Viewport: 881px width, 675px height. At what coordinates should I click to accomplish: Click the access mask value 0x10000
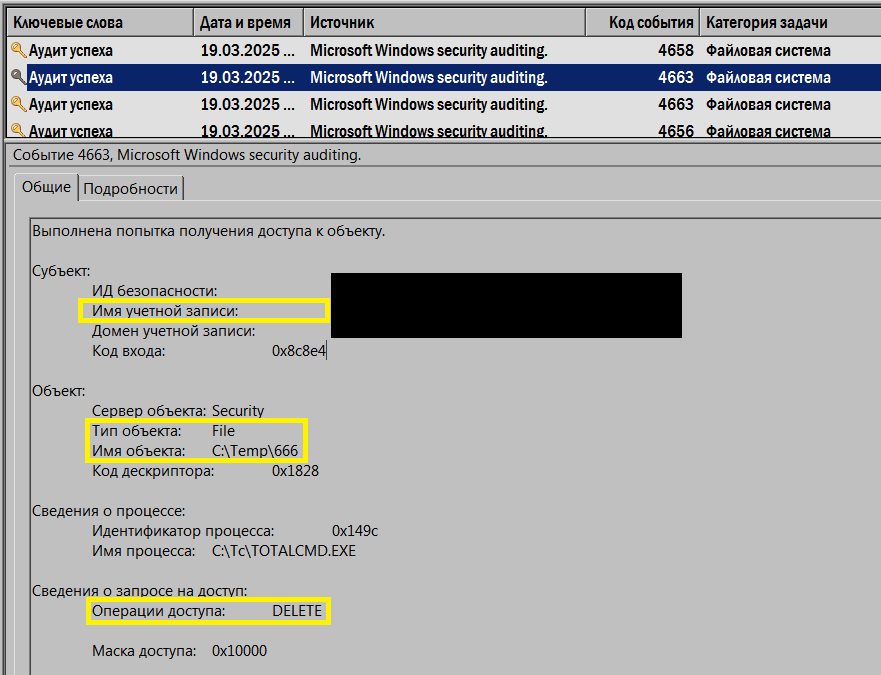239,651
